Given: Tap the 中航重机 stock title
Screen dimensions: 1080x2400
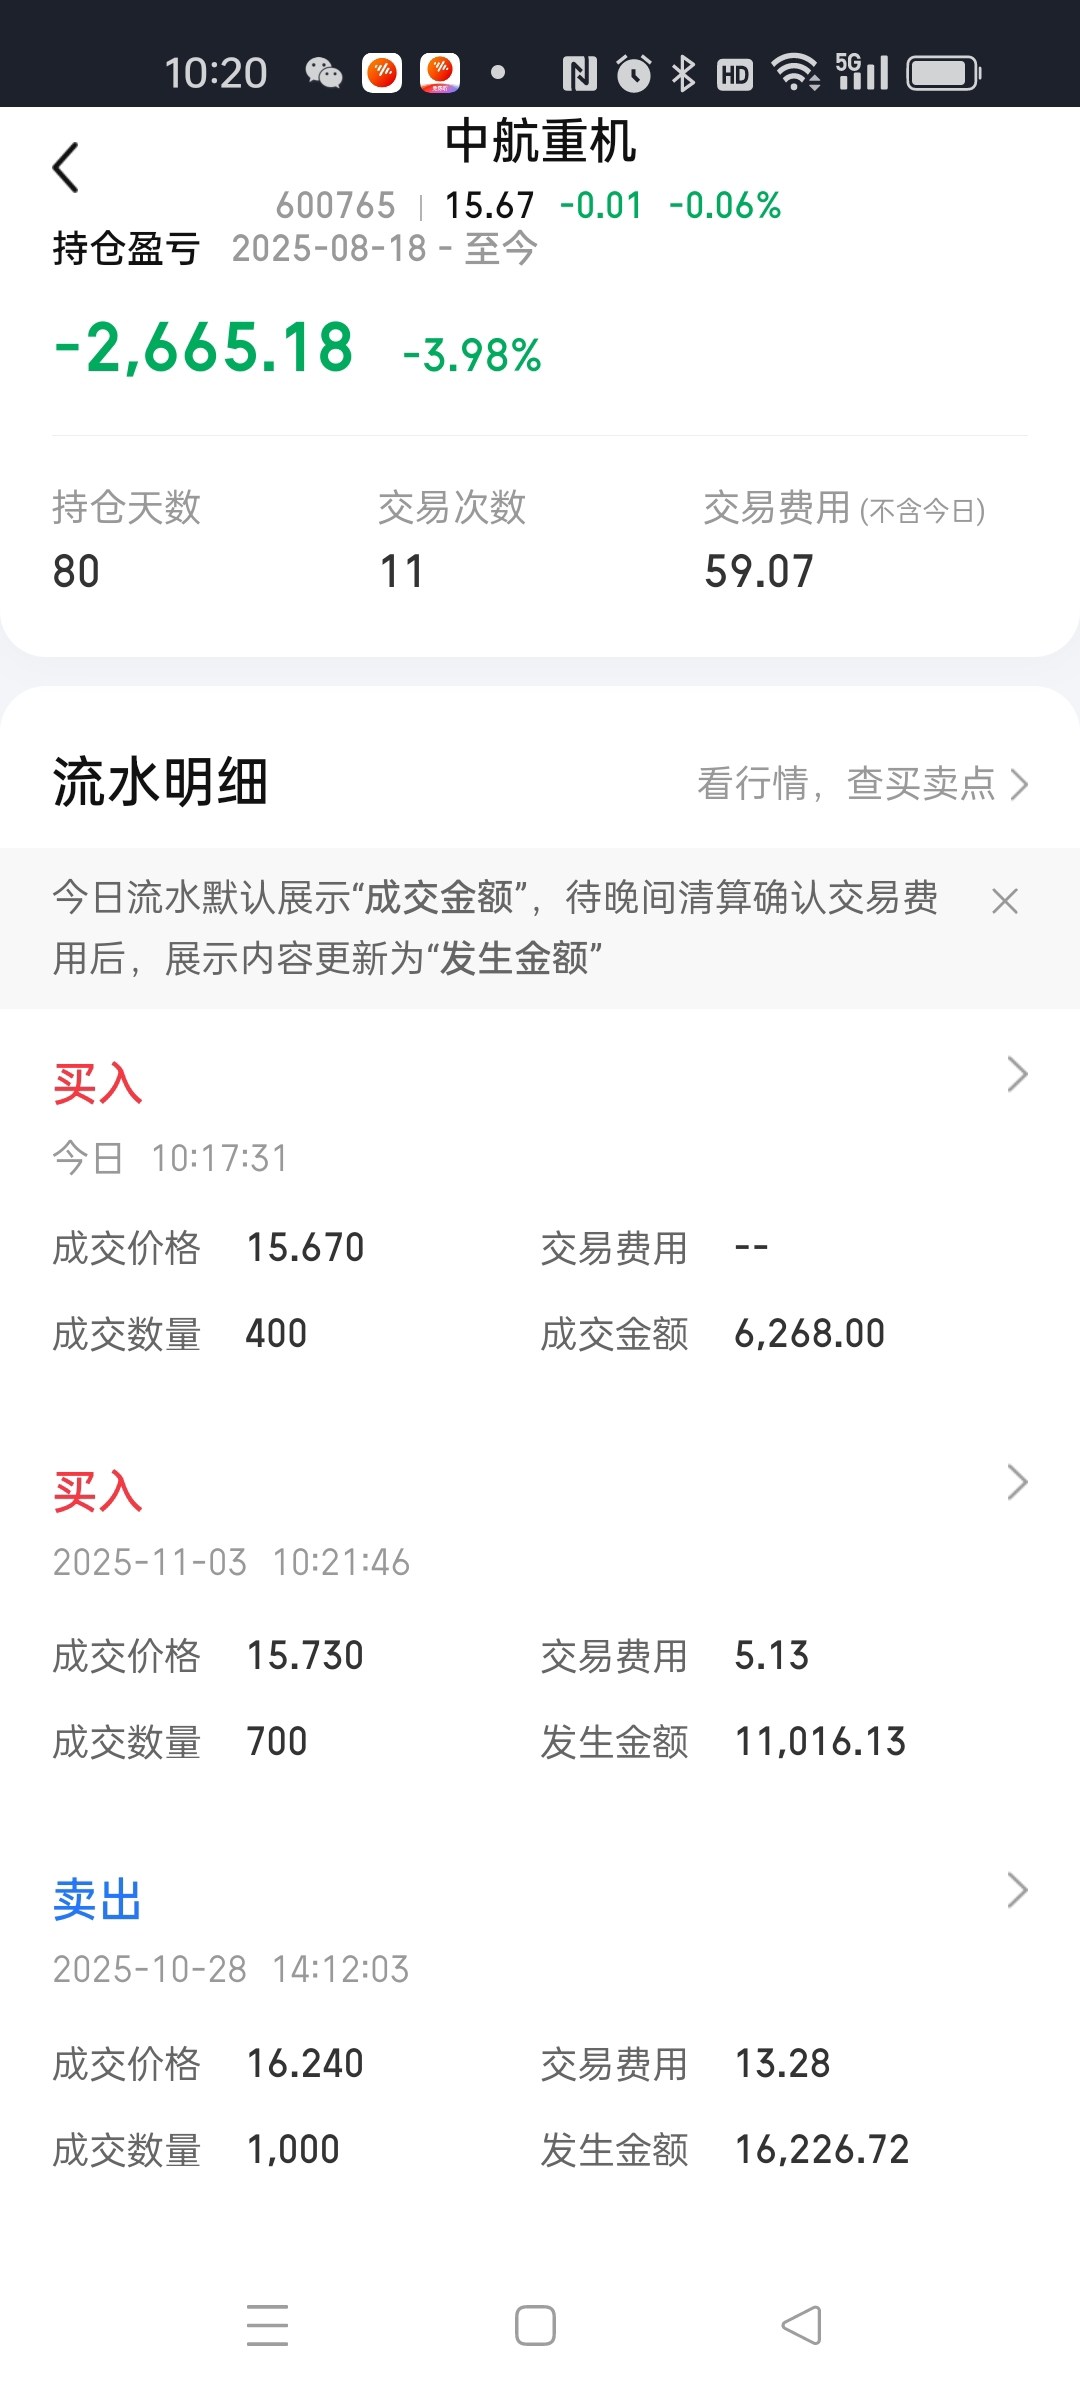Looking at the screenshot, I should (540, 141).
